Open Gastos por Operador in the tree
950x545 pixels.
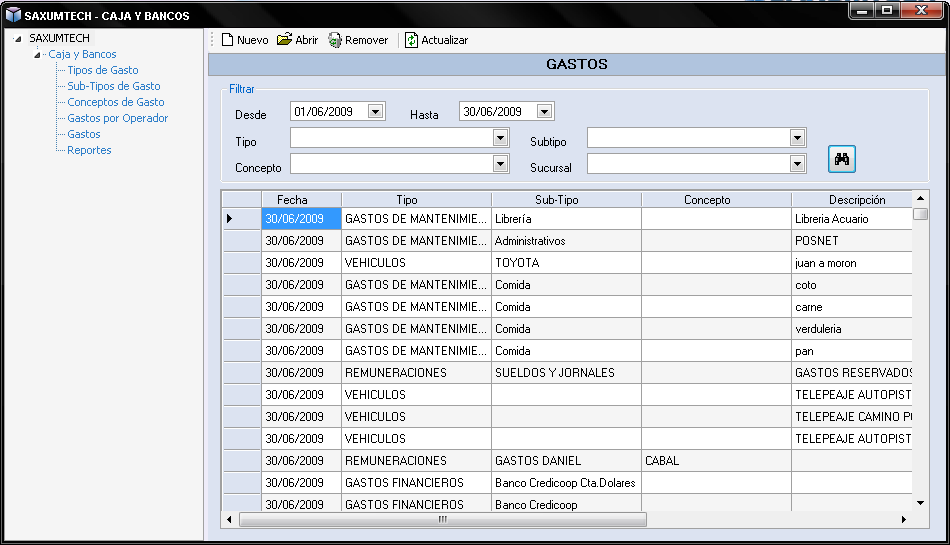118,118
